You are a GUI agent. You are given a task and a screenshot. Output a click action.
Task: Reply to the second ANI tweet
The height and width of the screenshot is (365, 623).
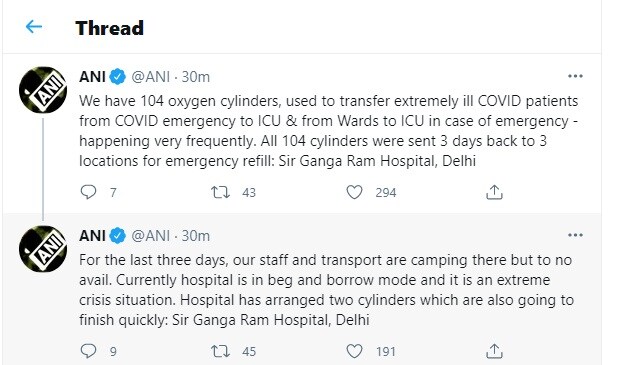click(x=88, y=351)
